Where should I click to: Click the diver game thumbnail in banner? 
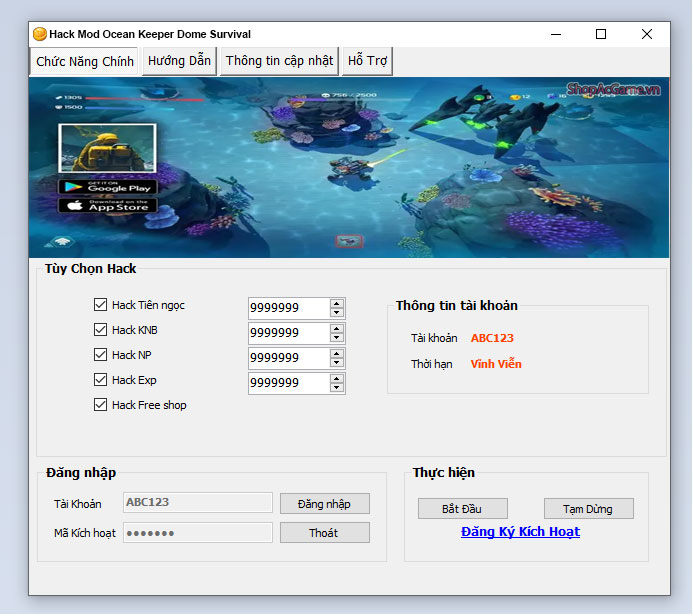pyautogui.click(x=107, y=148)
